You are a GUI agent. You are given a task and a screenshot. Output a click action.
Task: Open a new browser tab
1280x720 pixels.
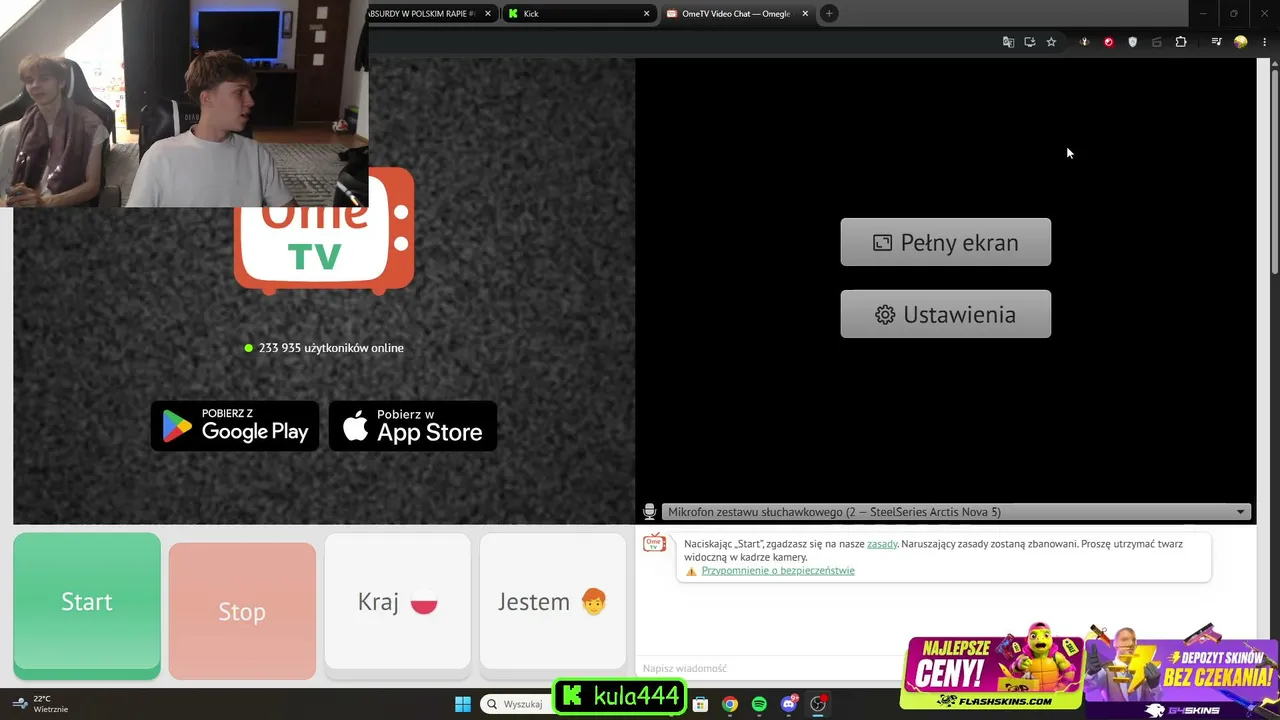[829, 13]
